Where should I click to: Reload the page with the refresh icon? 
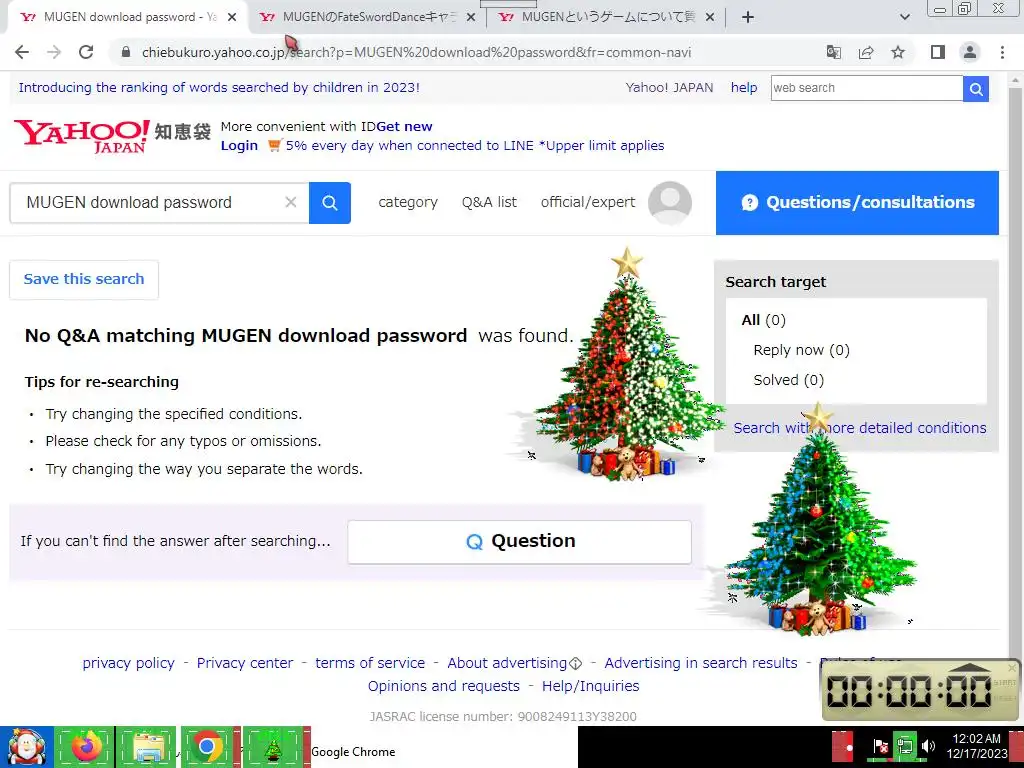pos(86,52)
